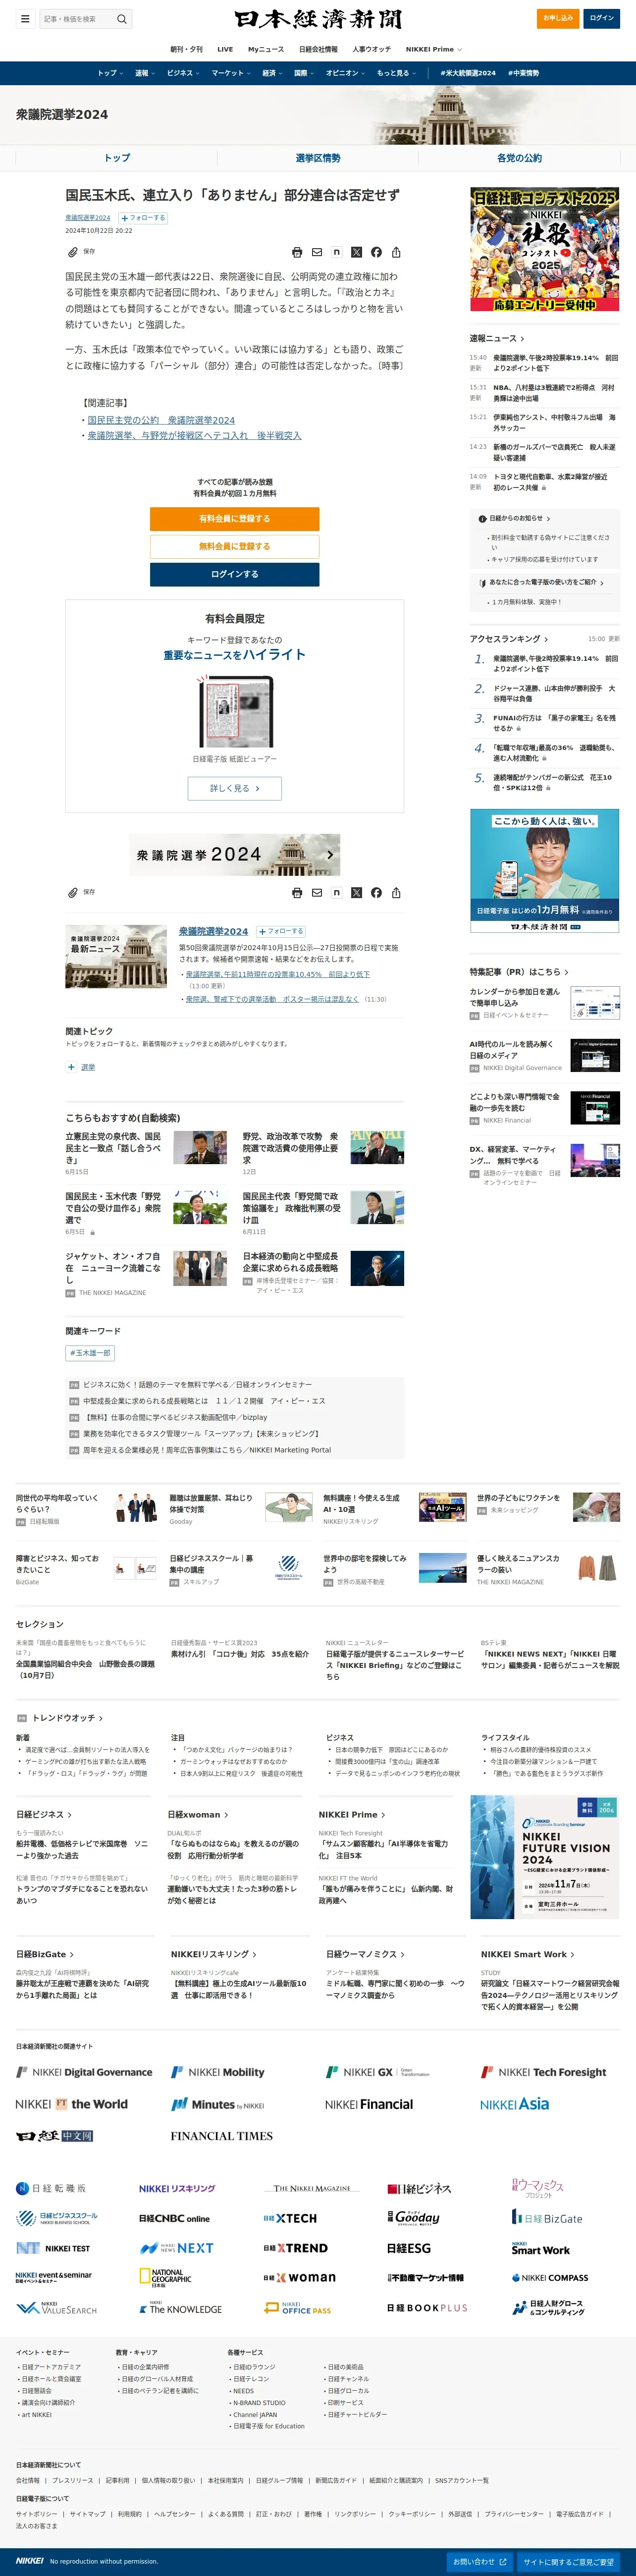The image size is (636, 2576).
Task: Expand マーケット dropdown in blue nav bar
Action: [x=231, y=73]
